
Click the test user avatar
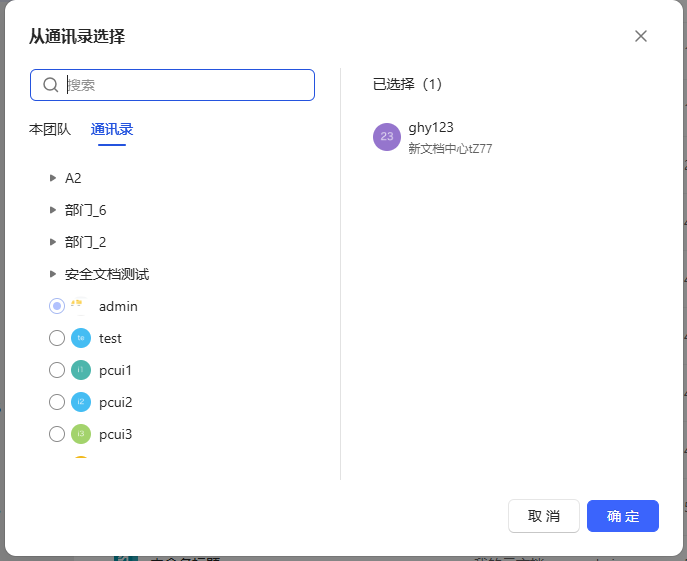pyautogui.click(x=81, y=338)
